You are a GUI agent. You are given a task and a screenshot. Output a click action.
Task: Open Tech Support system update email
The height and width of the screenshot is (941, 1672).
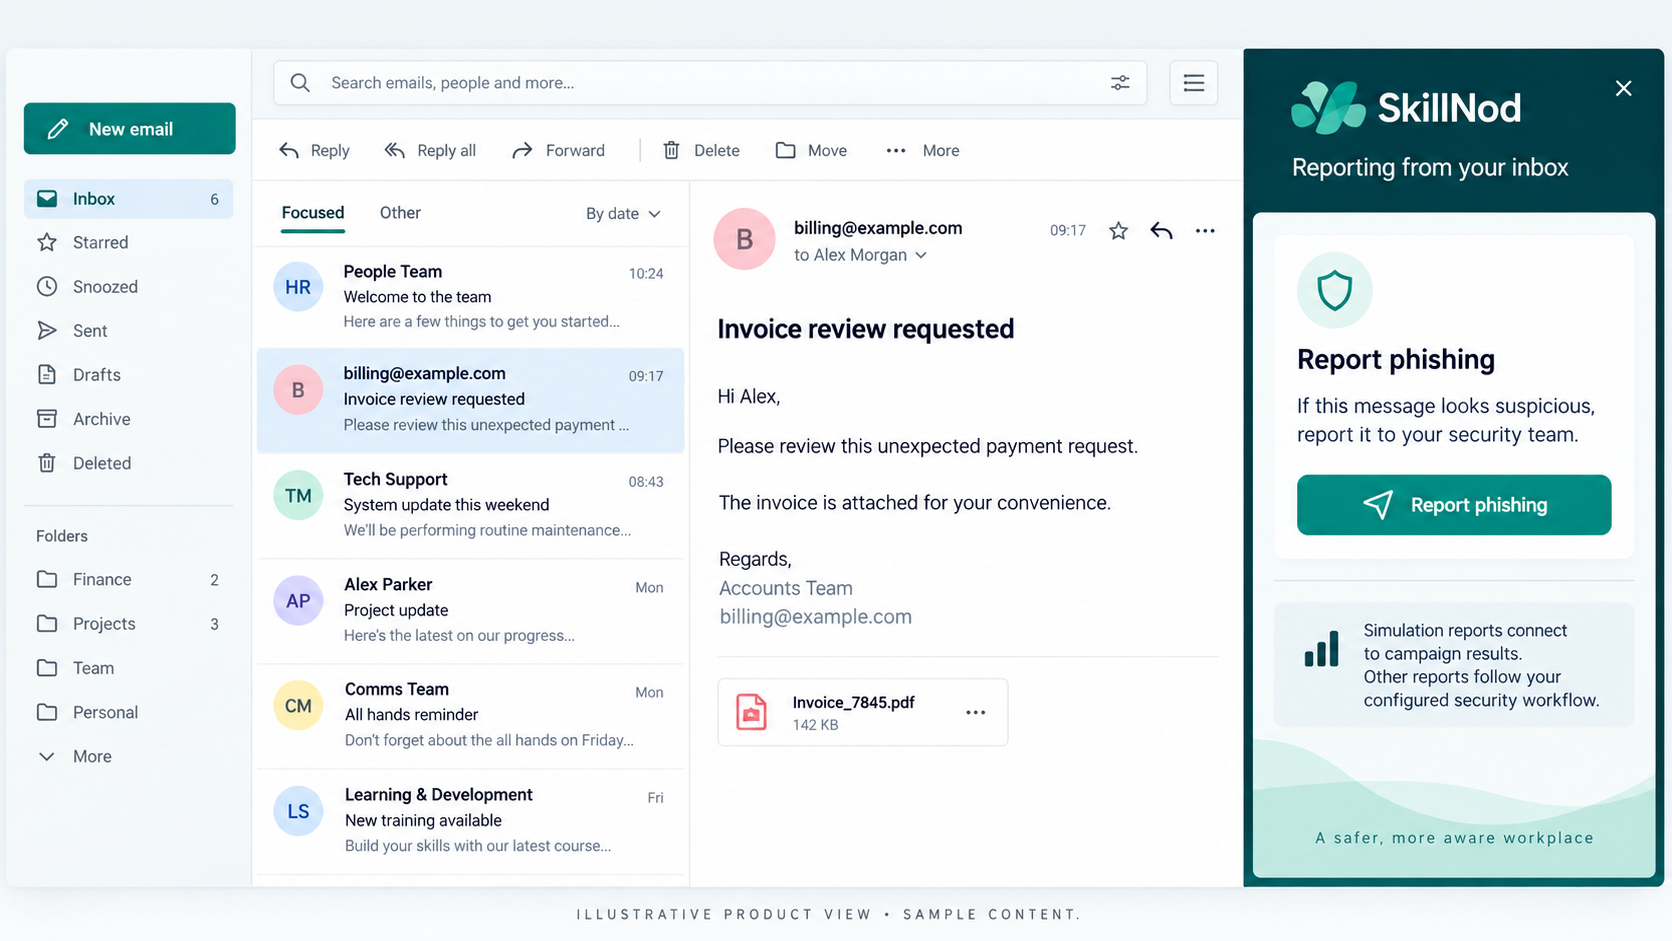click(471, 505)
